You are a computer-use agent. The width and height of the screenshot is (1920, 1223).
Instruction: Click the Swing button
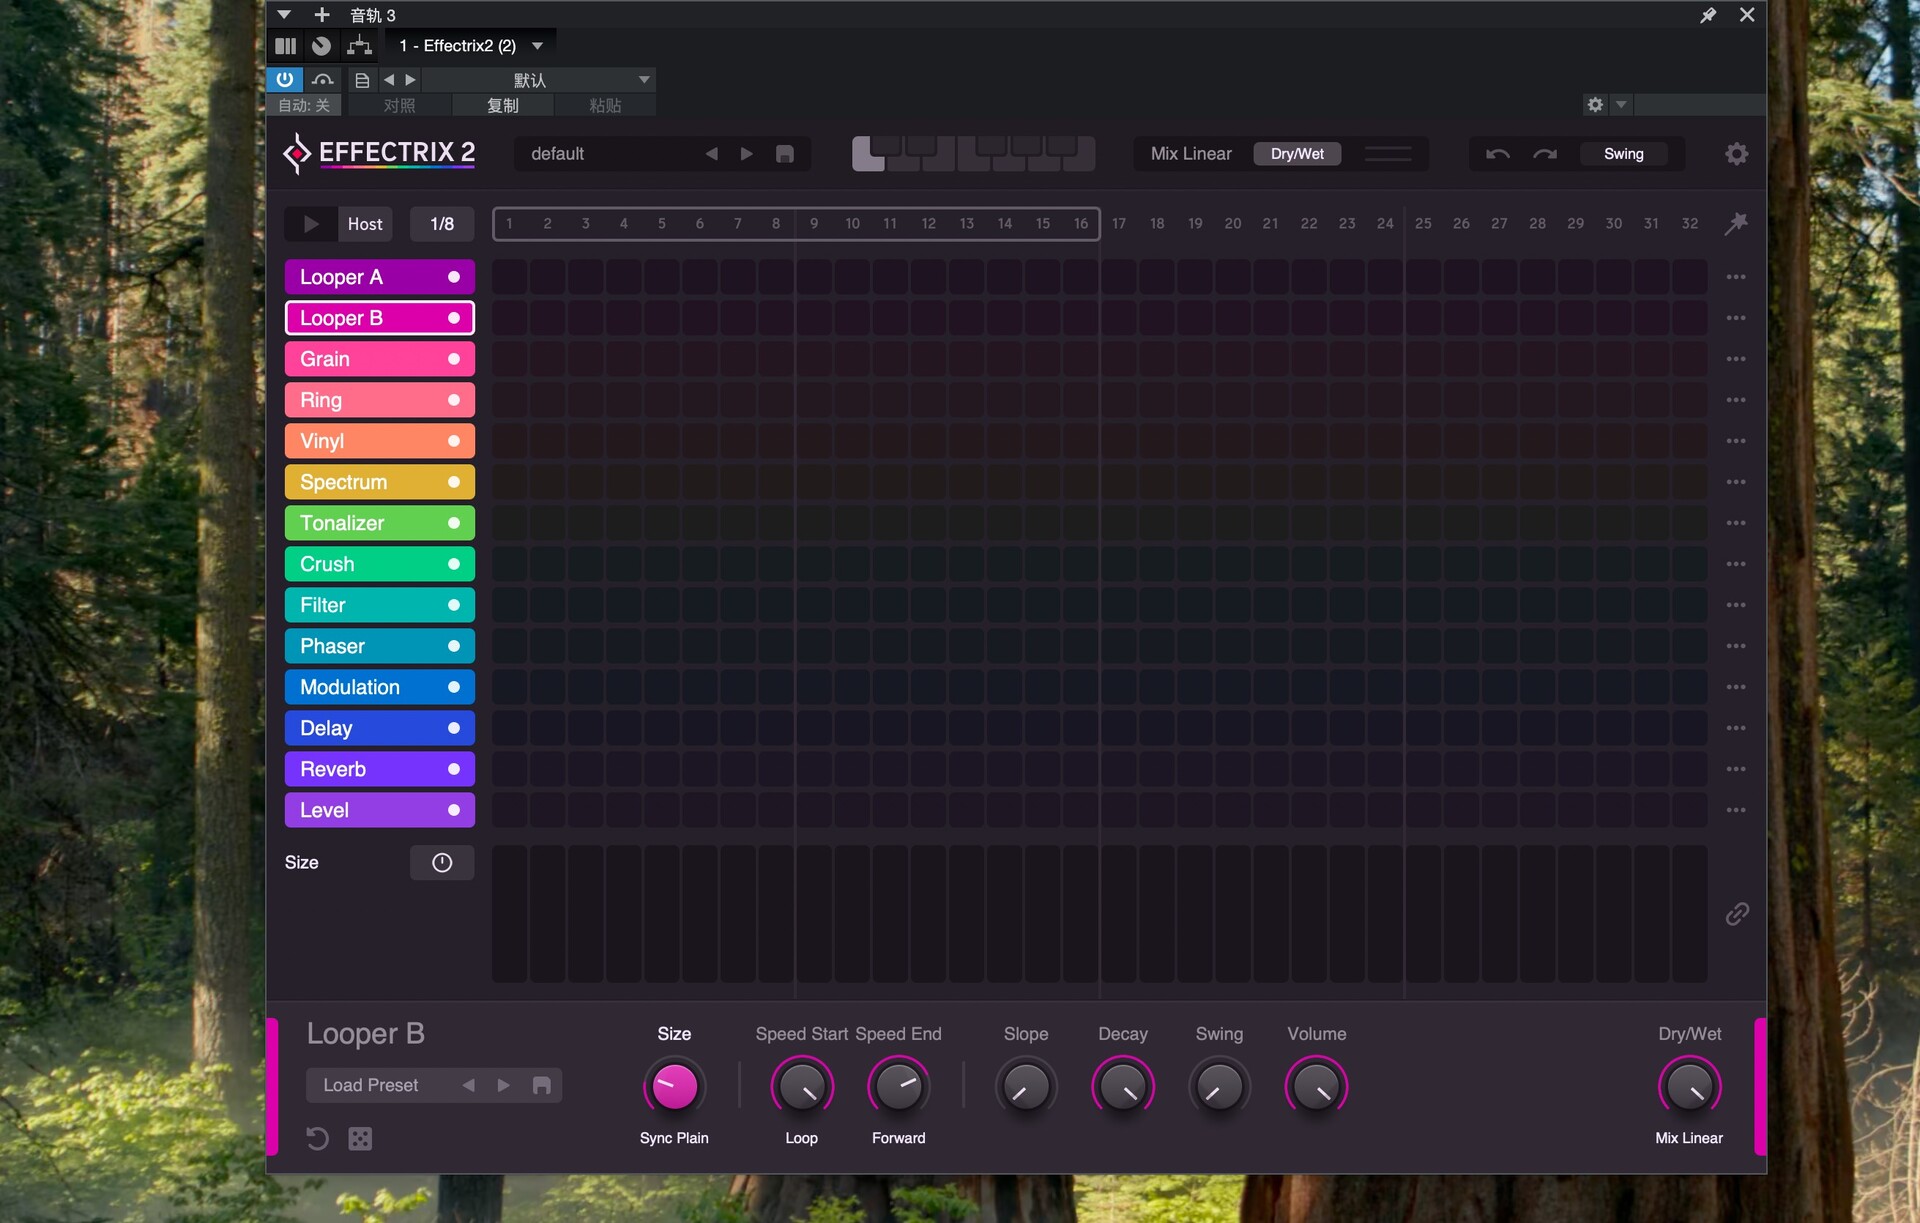click(1624, 154)
